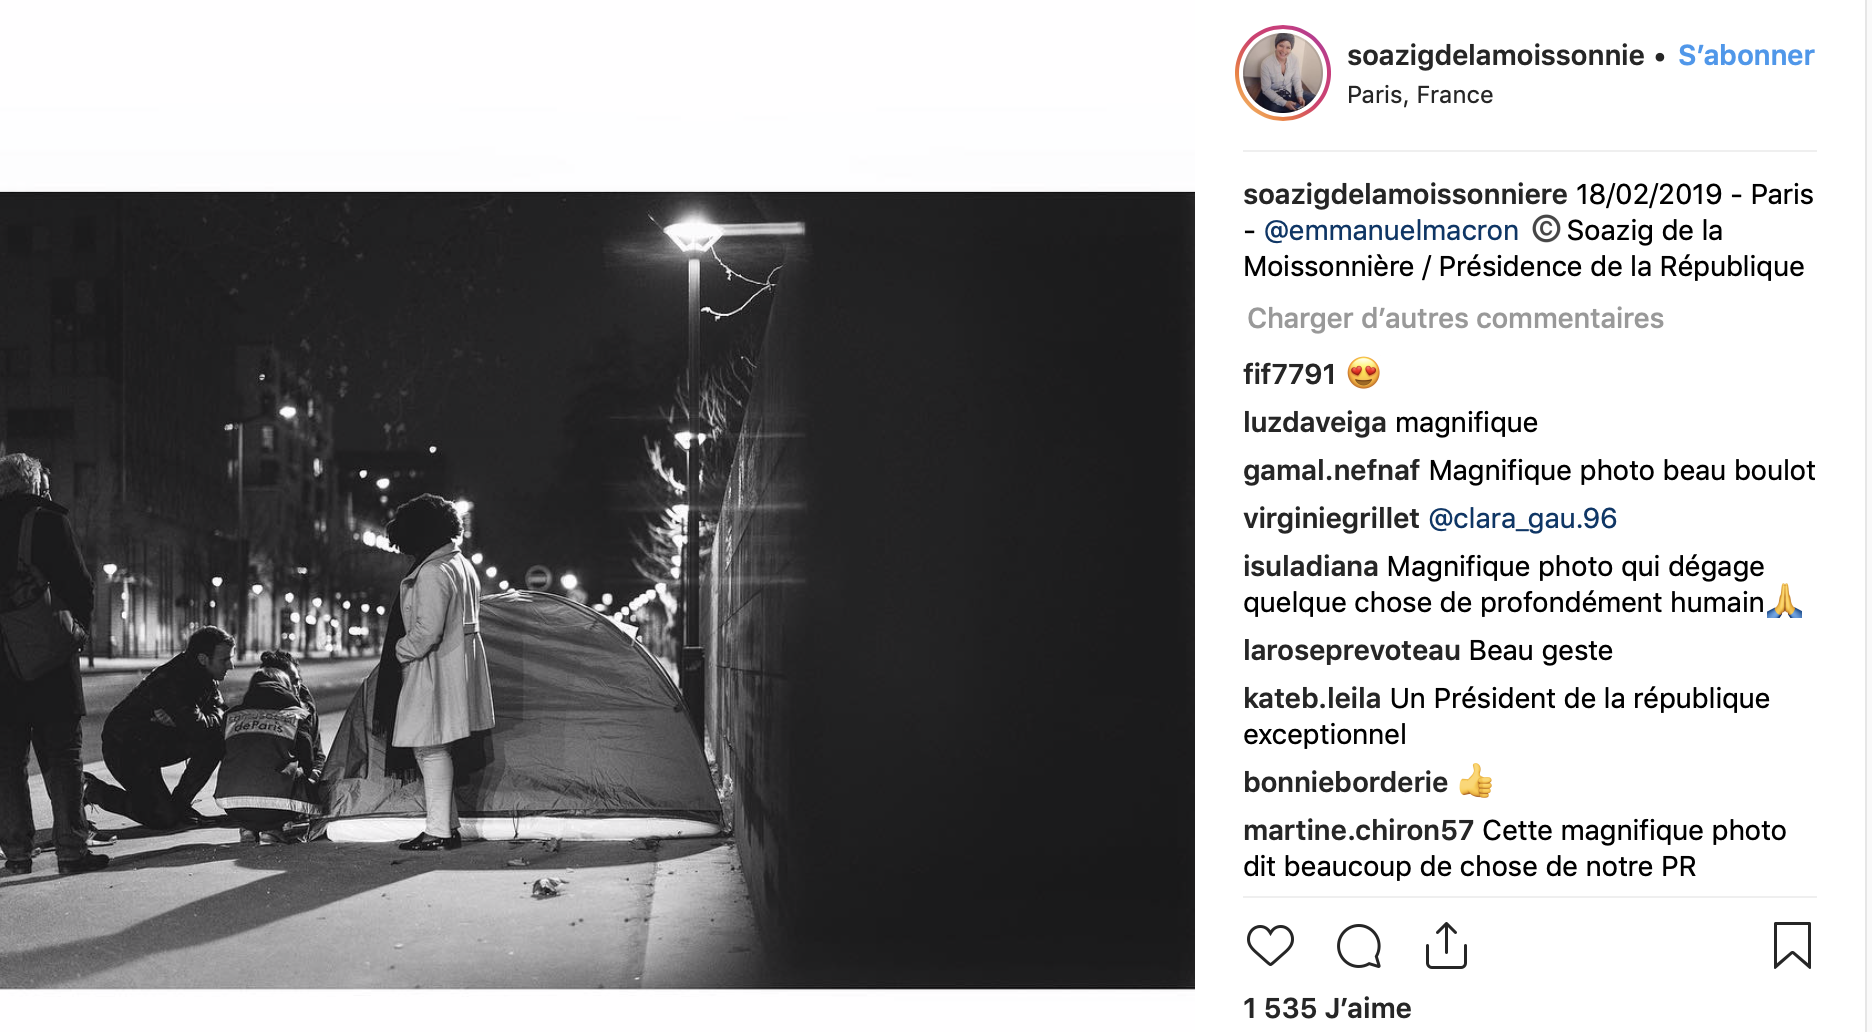Screen dimensions: 1872x1032
Task: Share the post via share icon
Action: click(x=1446, y=945)
